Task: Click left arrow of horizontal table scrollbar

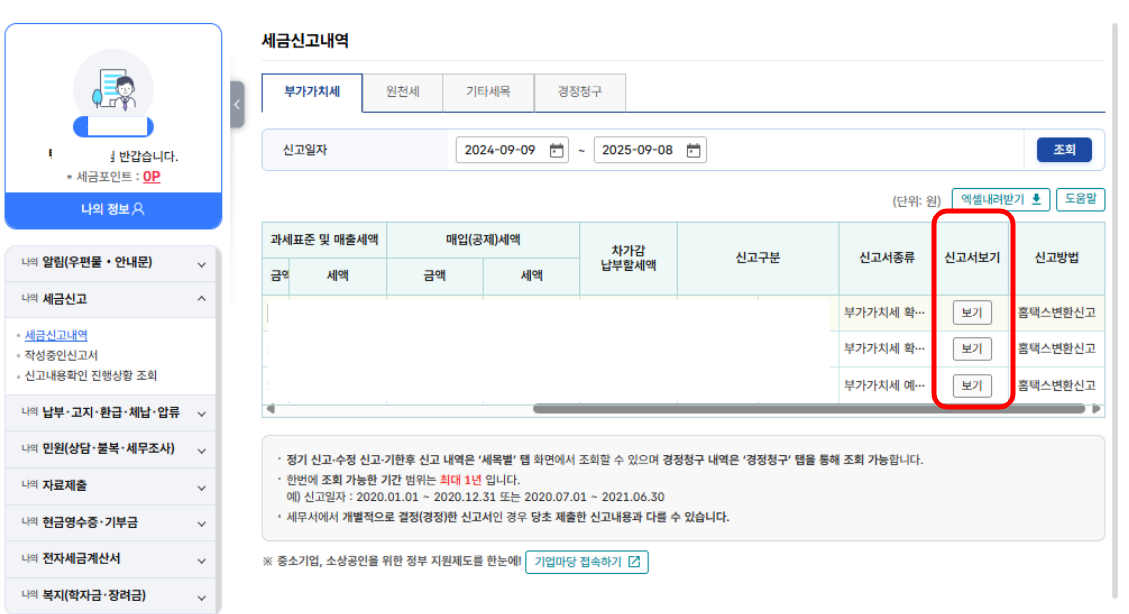Action: tap(269, 409)
